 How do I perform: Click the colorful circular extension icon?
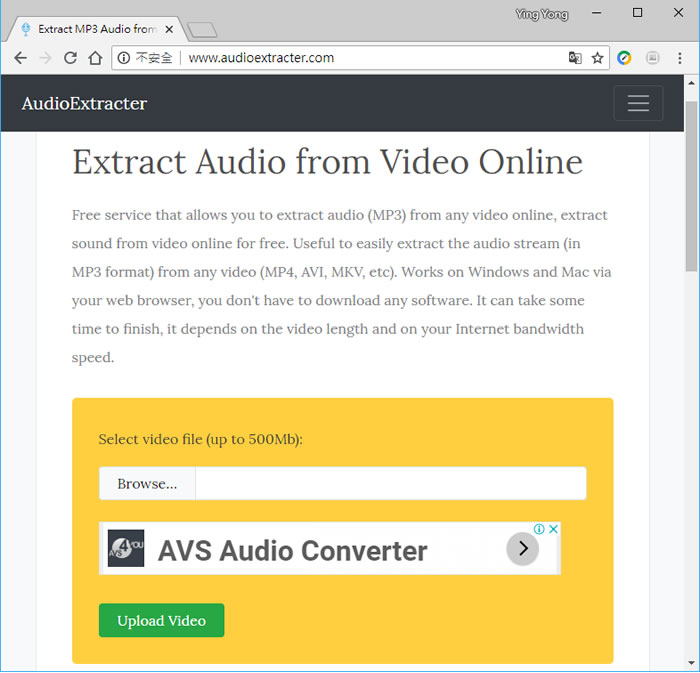pos(624,58)
